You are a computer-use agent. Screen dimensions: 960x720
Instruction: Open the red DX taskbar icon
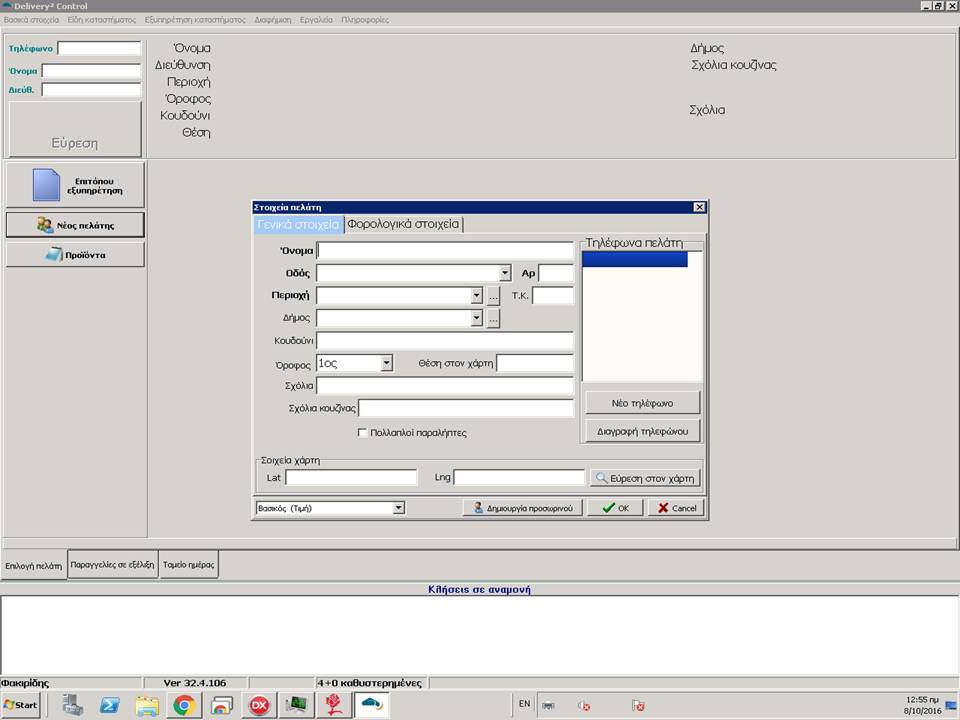pyautogui.click(x=259, y=705)
